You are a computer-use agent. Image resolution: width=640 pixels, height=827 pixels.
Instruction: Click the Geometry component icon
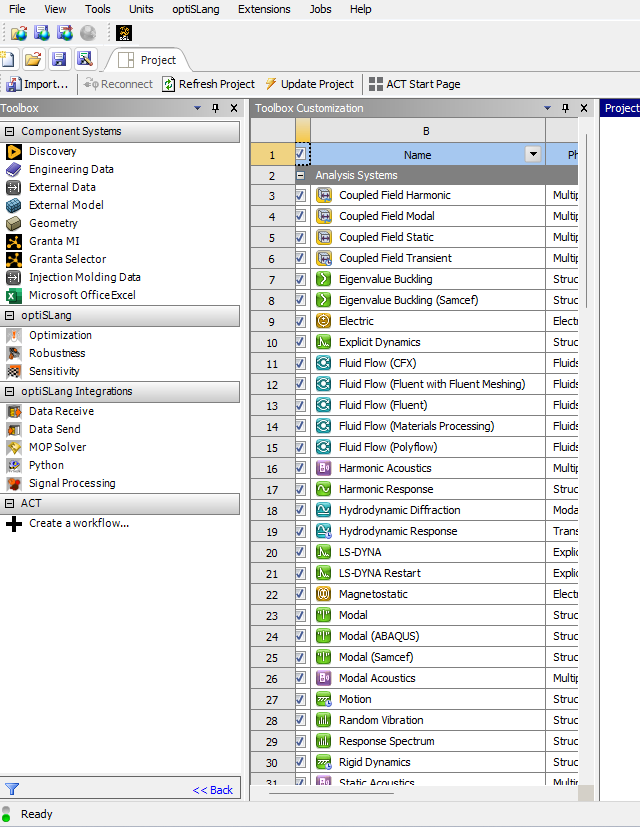tap(14, 223)
